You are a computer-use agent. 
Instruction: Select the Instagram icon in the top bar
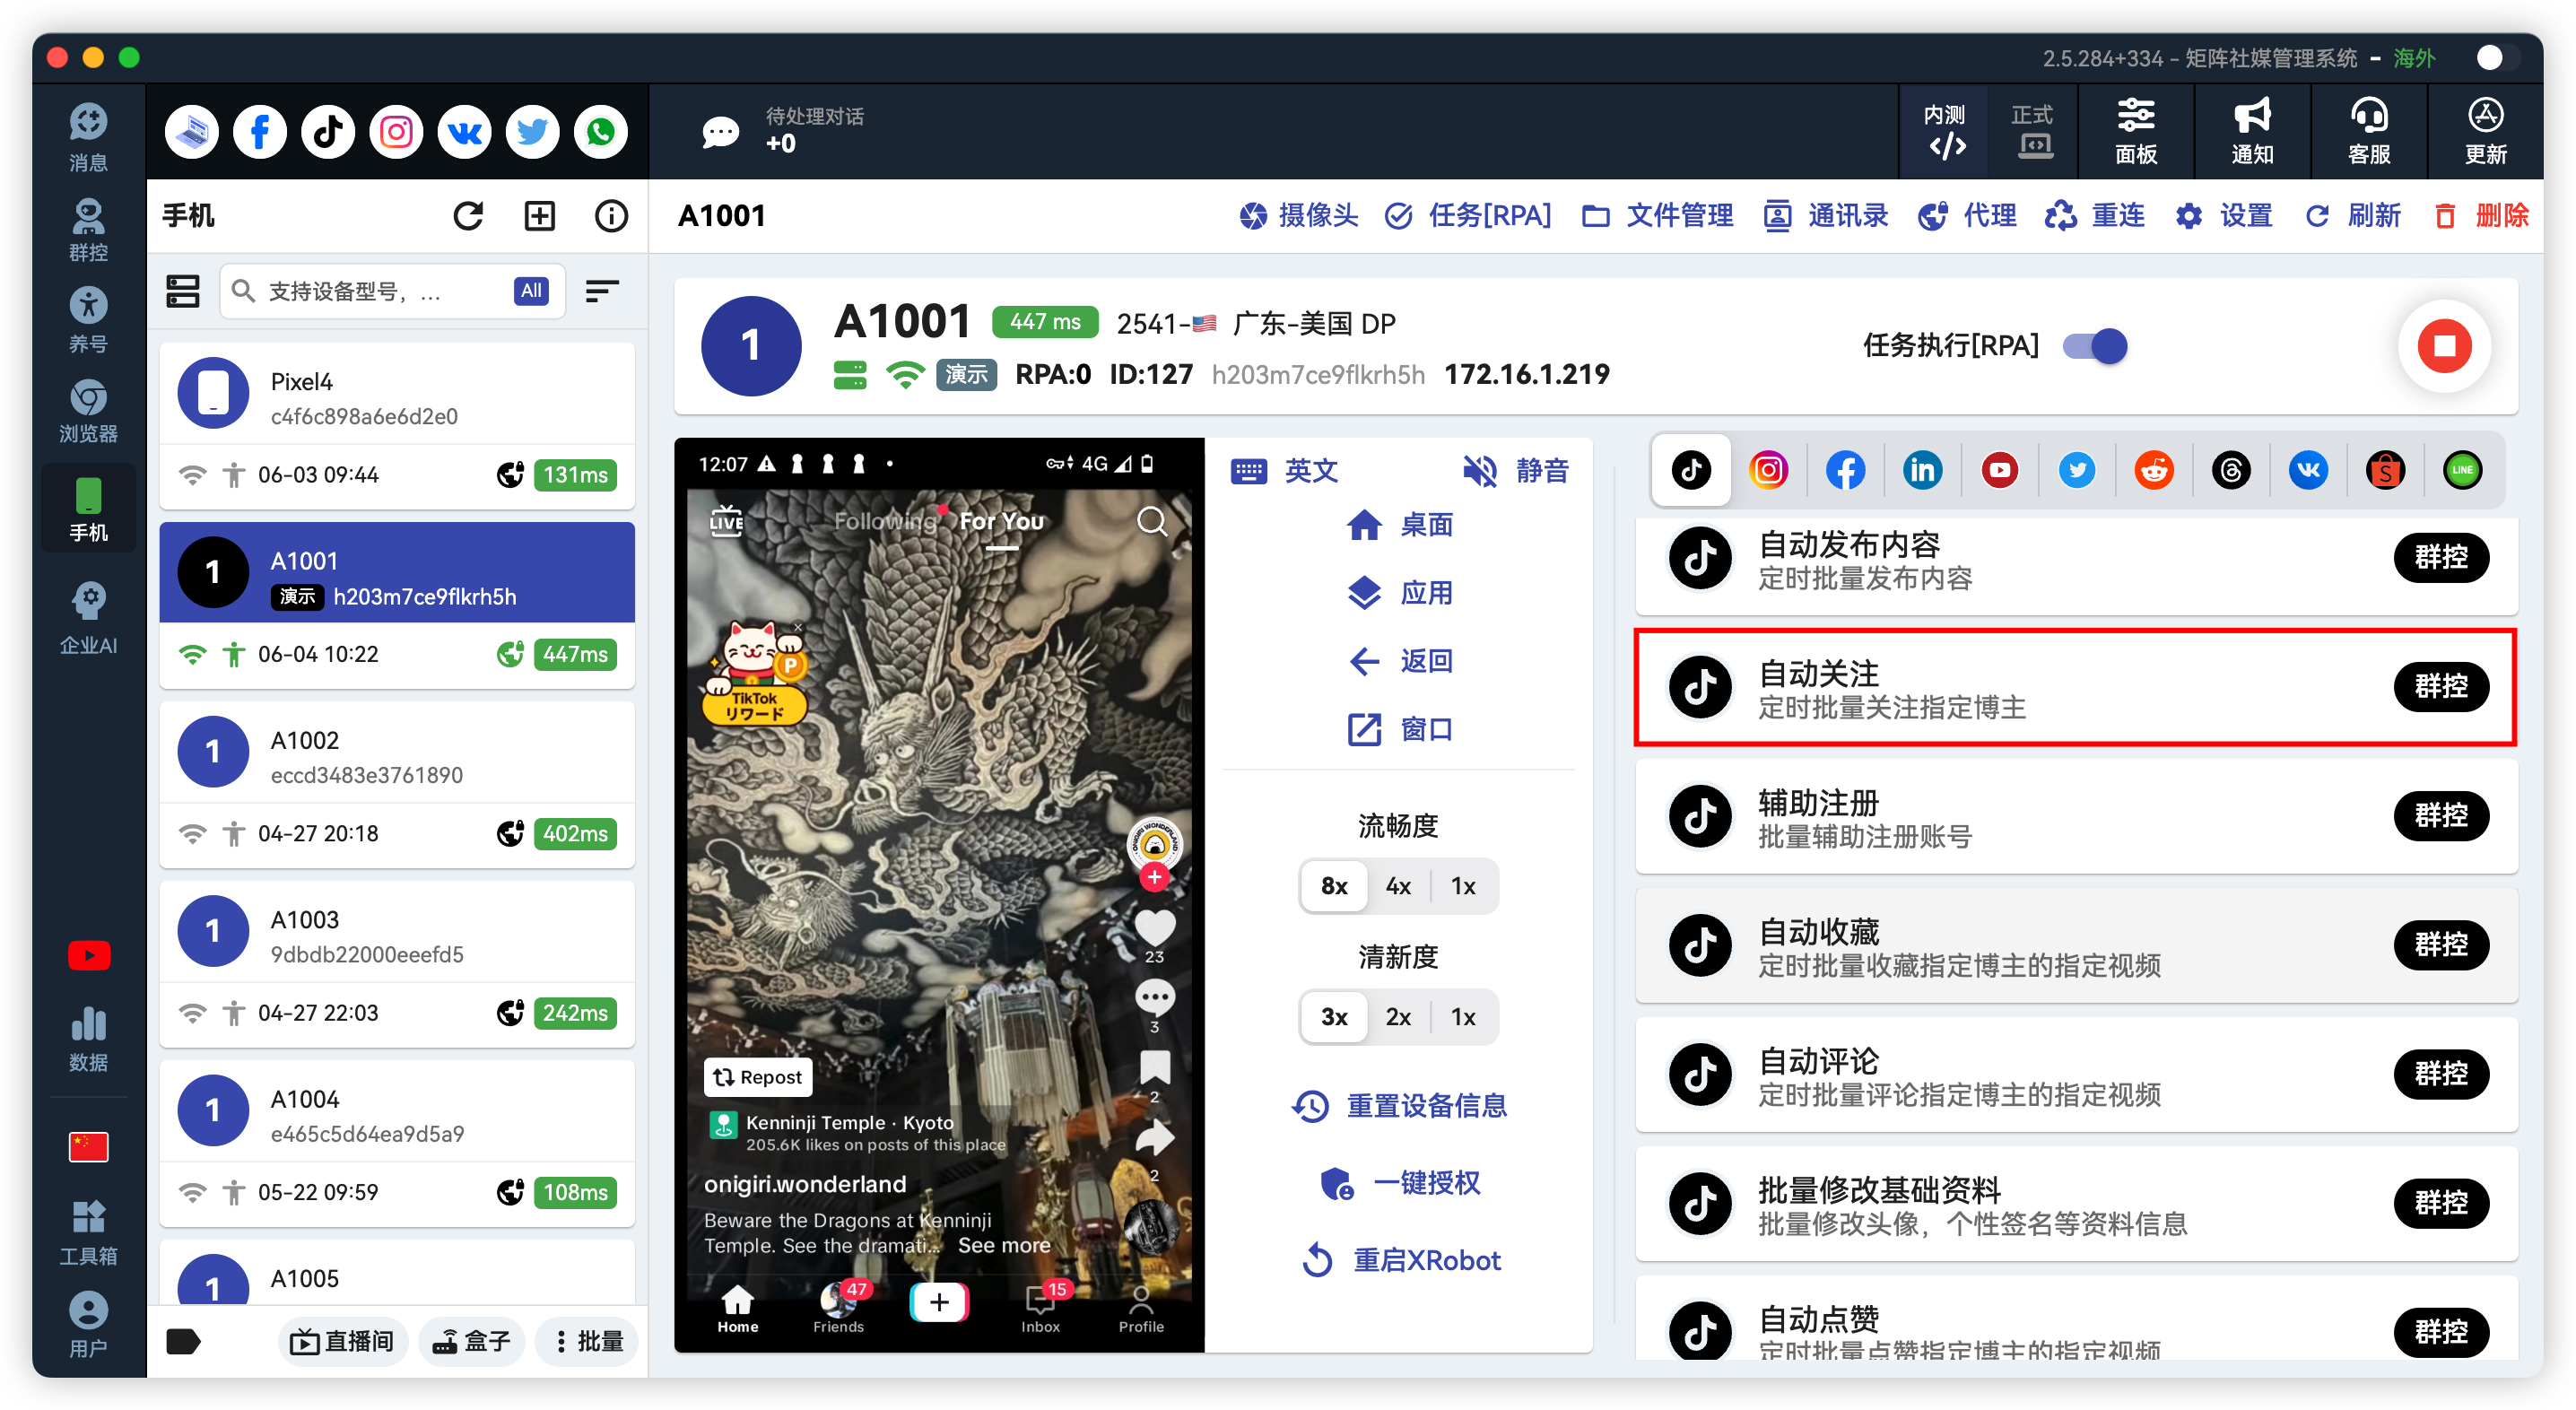click(396, 132)
